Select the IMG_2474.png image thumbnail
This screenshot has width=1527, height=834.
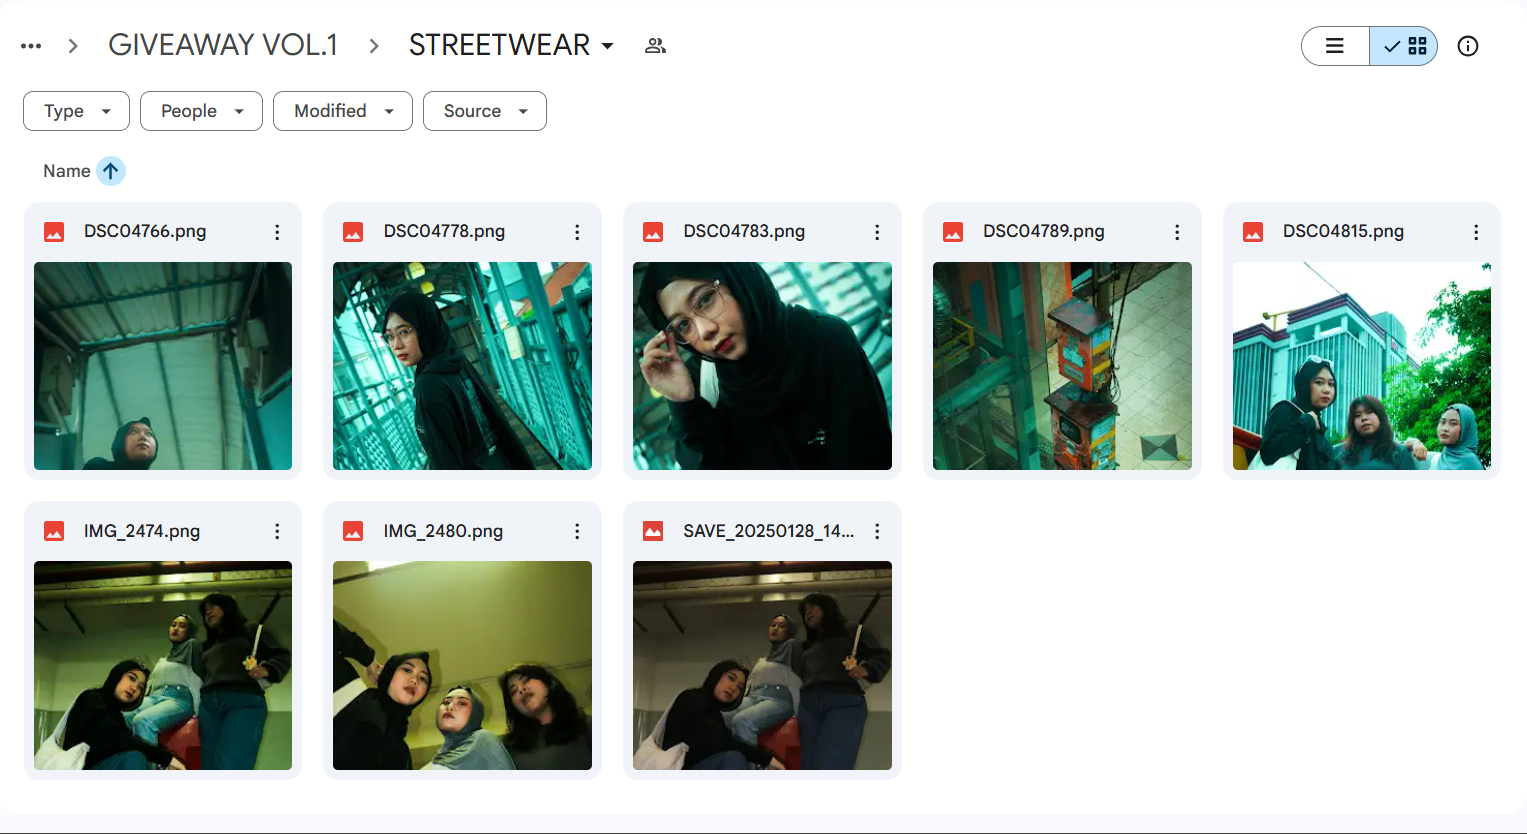163,666
